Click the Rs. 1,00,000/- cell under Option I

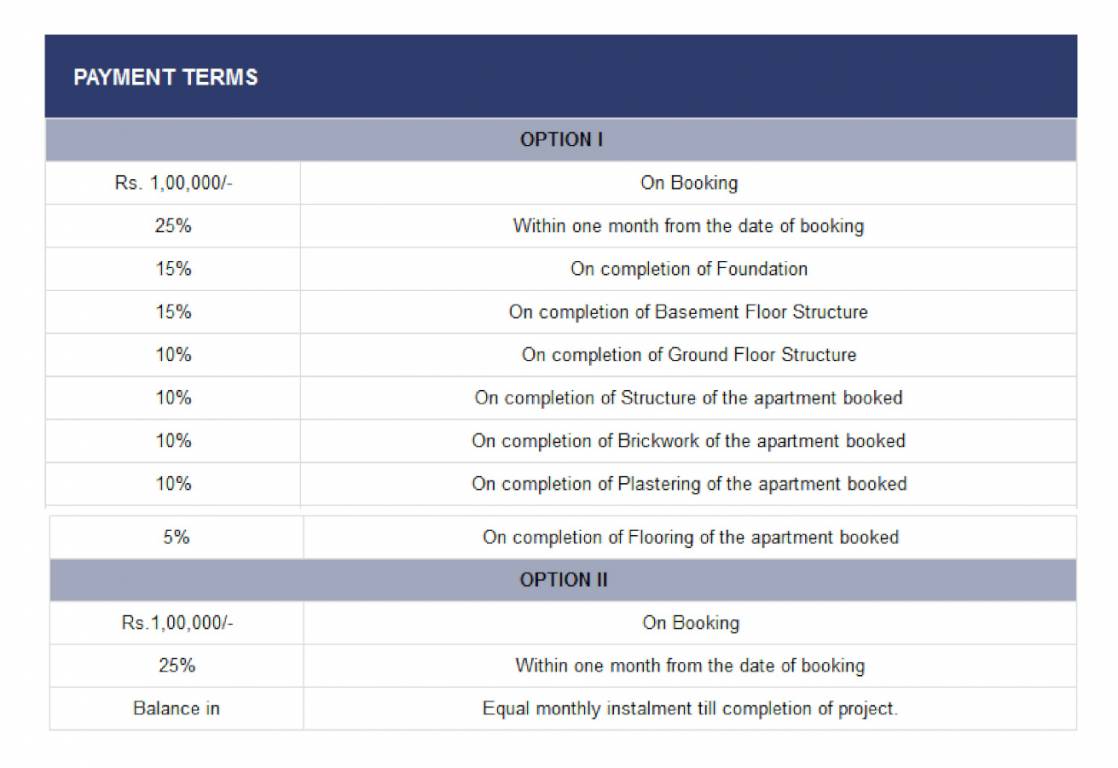click(173, 183)
